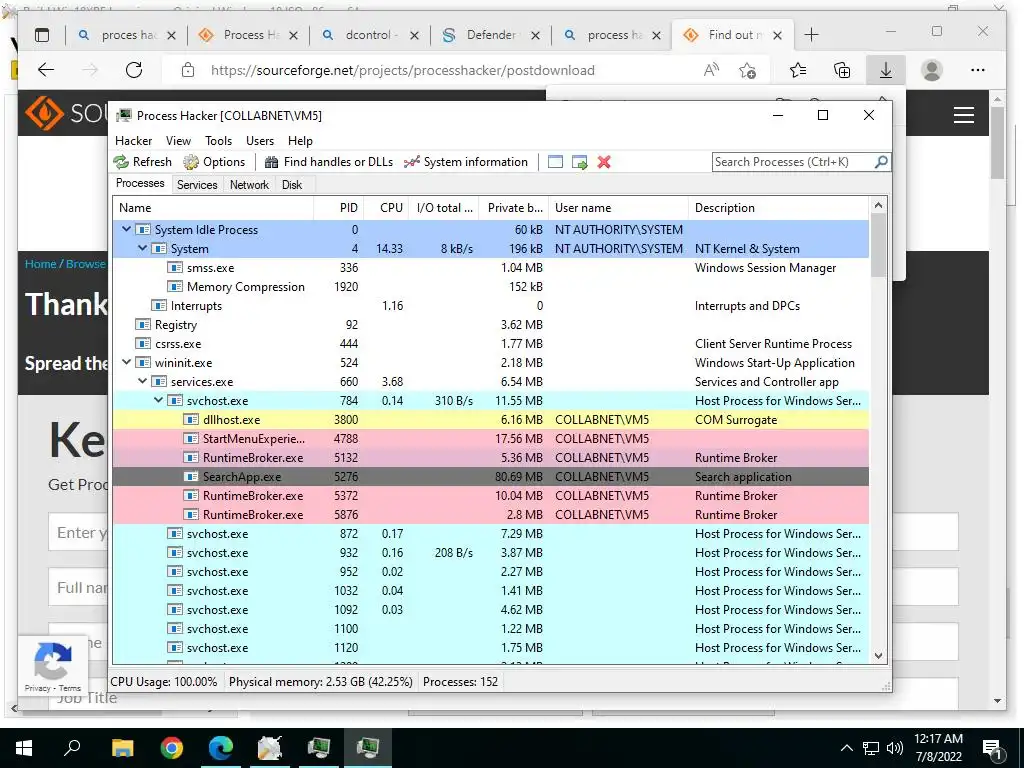Open Windows Start menu
This screenshot has height=768, width=1024.
click(x=24, y=748)
